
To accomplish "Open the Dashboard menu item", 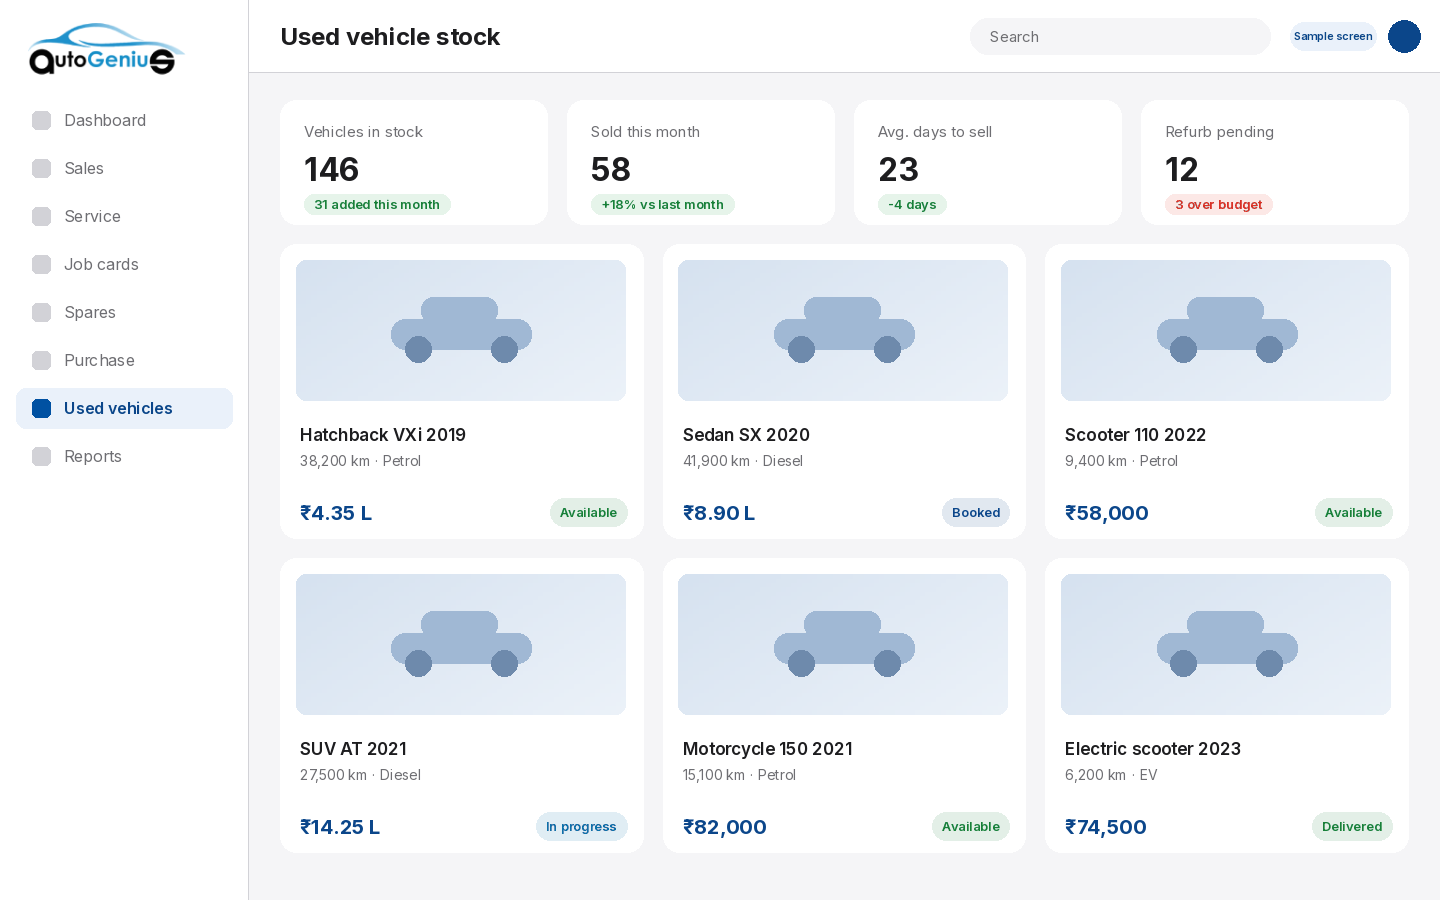I will [124, 120].
